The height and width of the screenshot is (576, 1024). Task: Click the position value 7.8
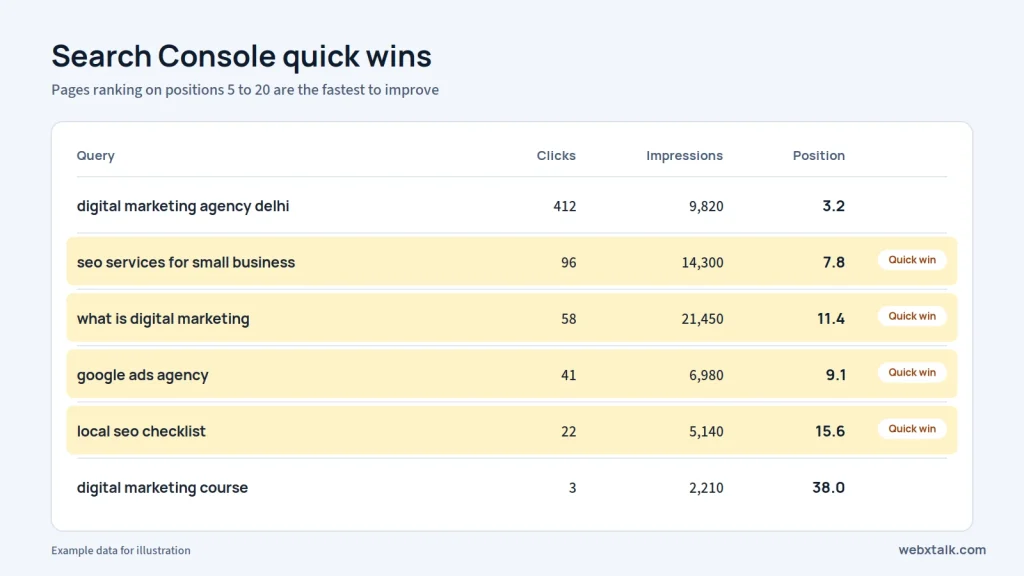point(833,263)
